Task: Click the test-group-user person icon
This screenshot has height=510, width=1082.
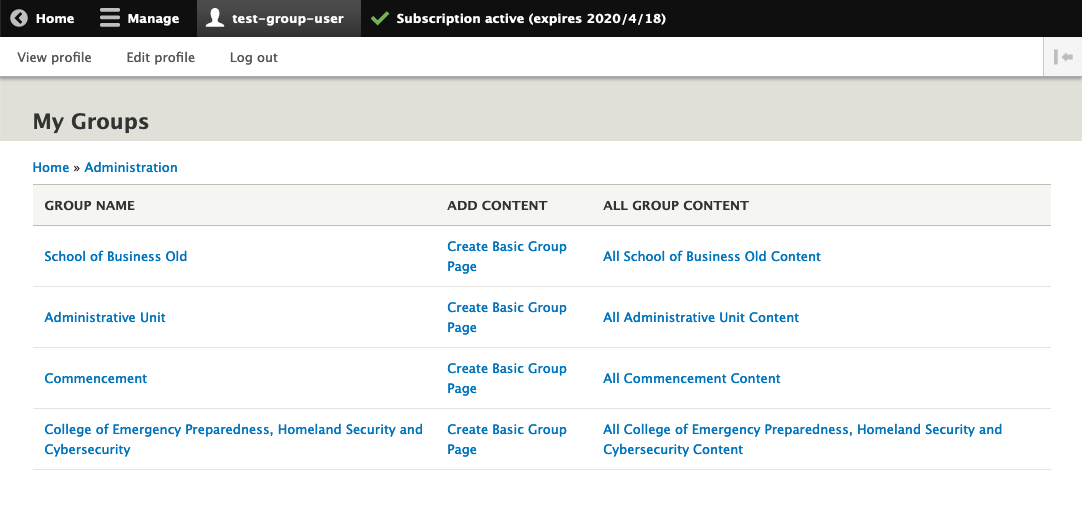Action: pyautogui.click(x=215, y=18)
